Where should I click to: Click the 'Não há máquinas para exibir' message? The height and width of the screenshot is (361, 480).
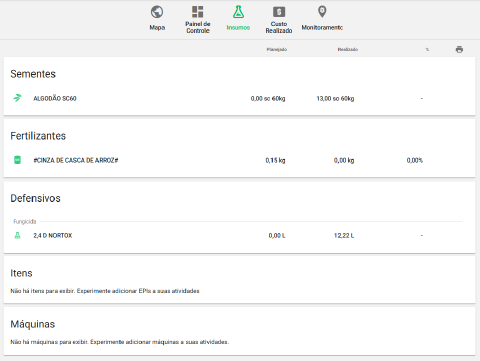pos(120,342)
